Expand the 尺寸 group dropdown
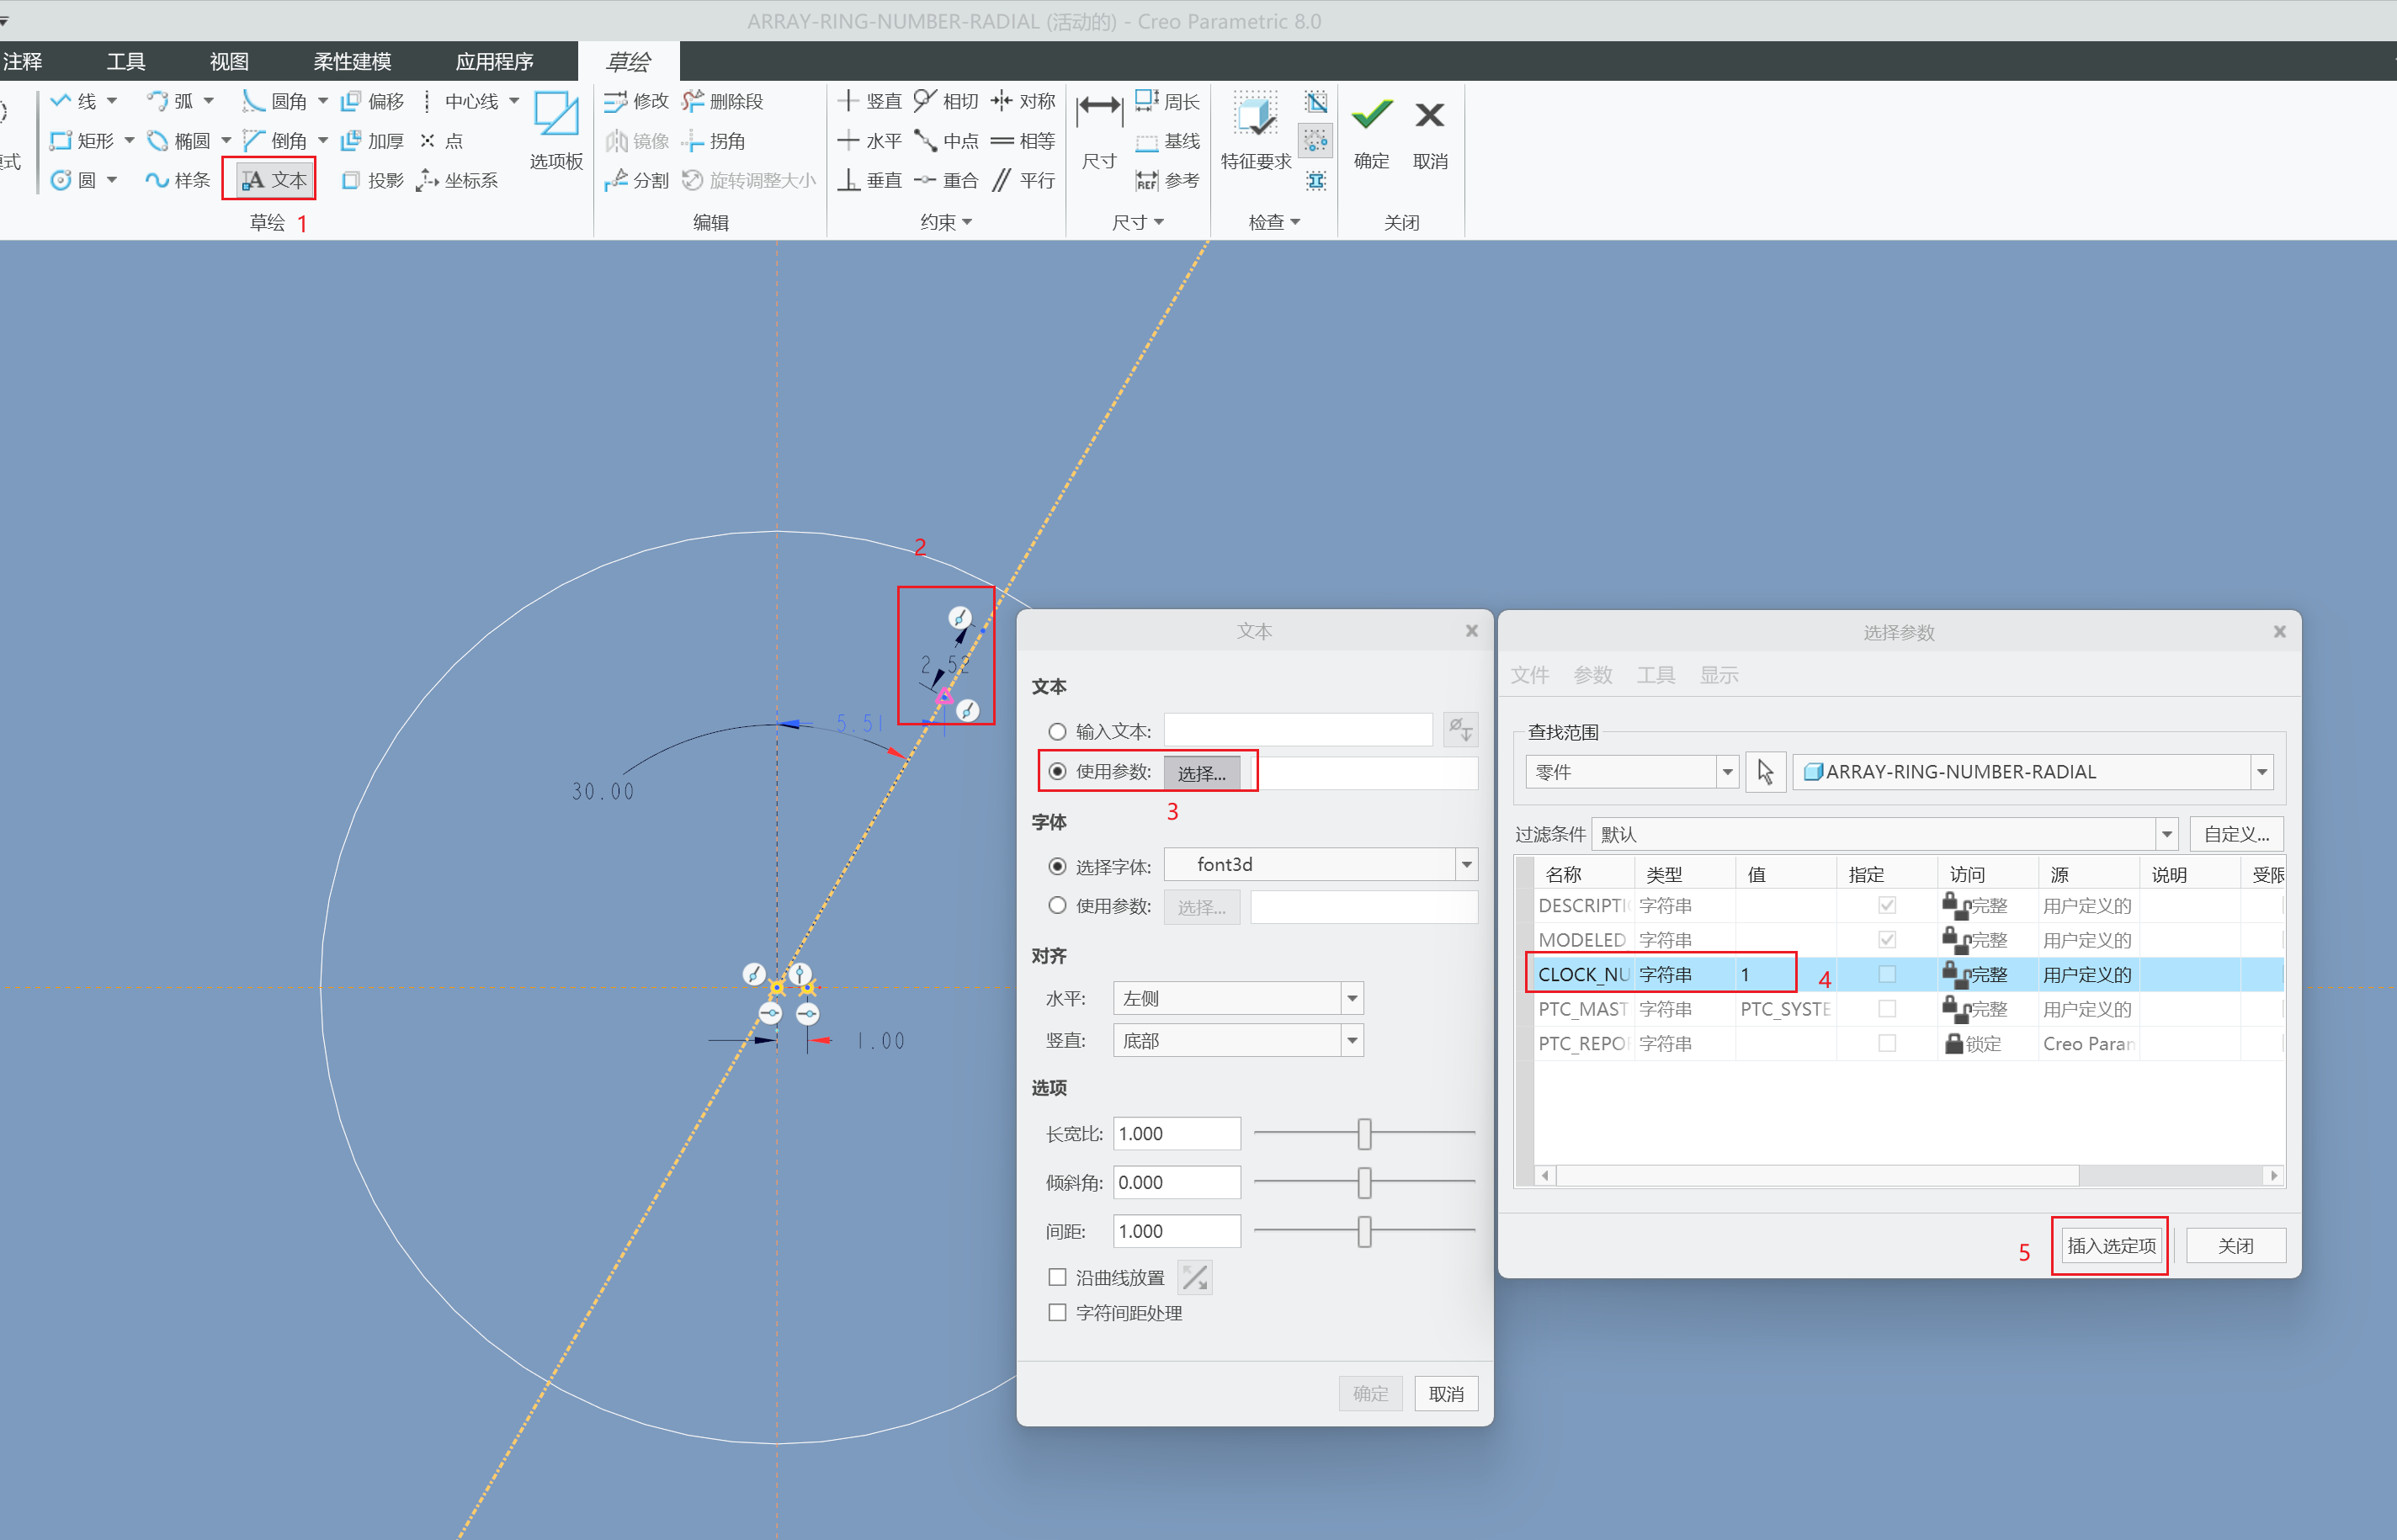This screenshot has width=2397, height=1540. click(1138, 222)
